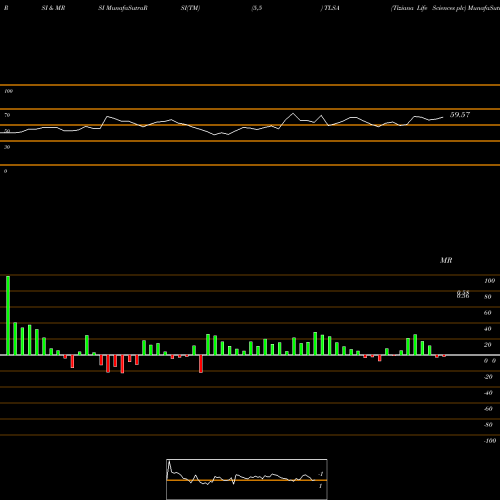Viewport: 500px width, 500px height.
Task: Click the MR axis label 40
Action: click(488, 329)
